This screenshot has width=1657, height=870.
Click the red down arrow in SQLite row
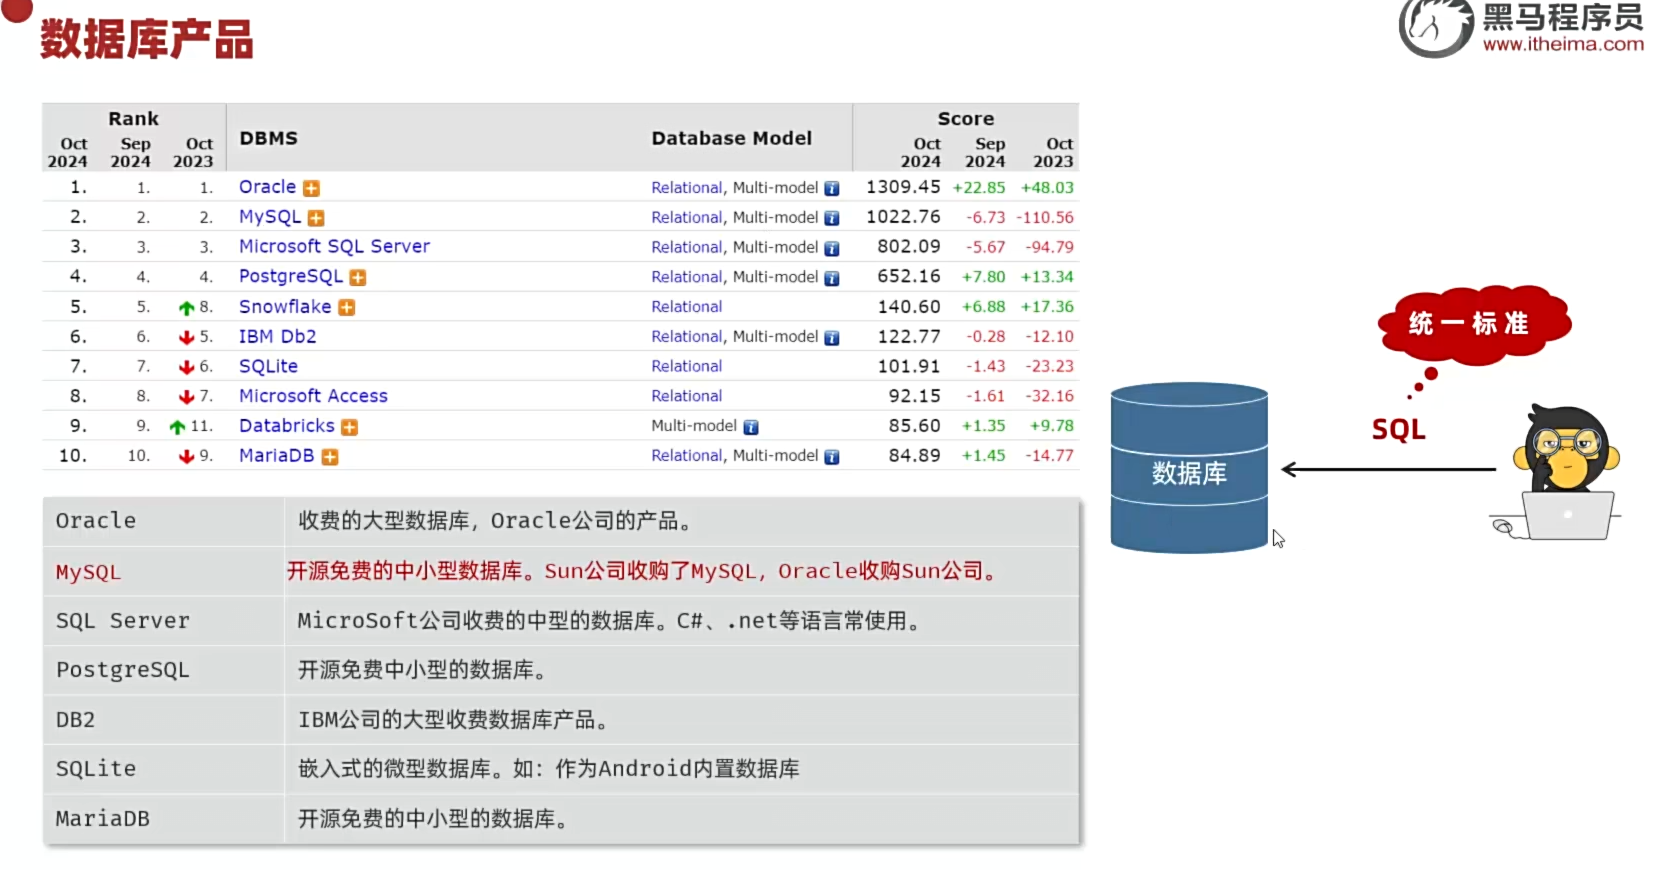[186, 367]
